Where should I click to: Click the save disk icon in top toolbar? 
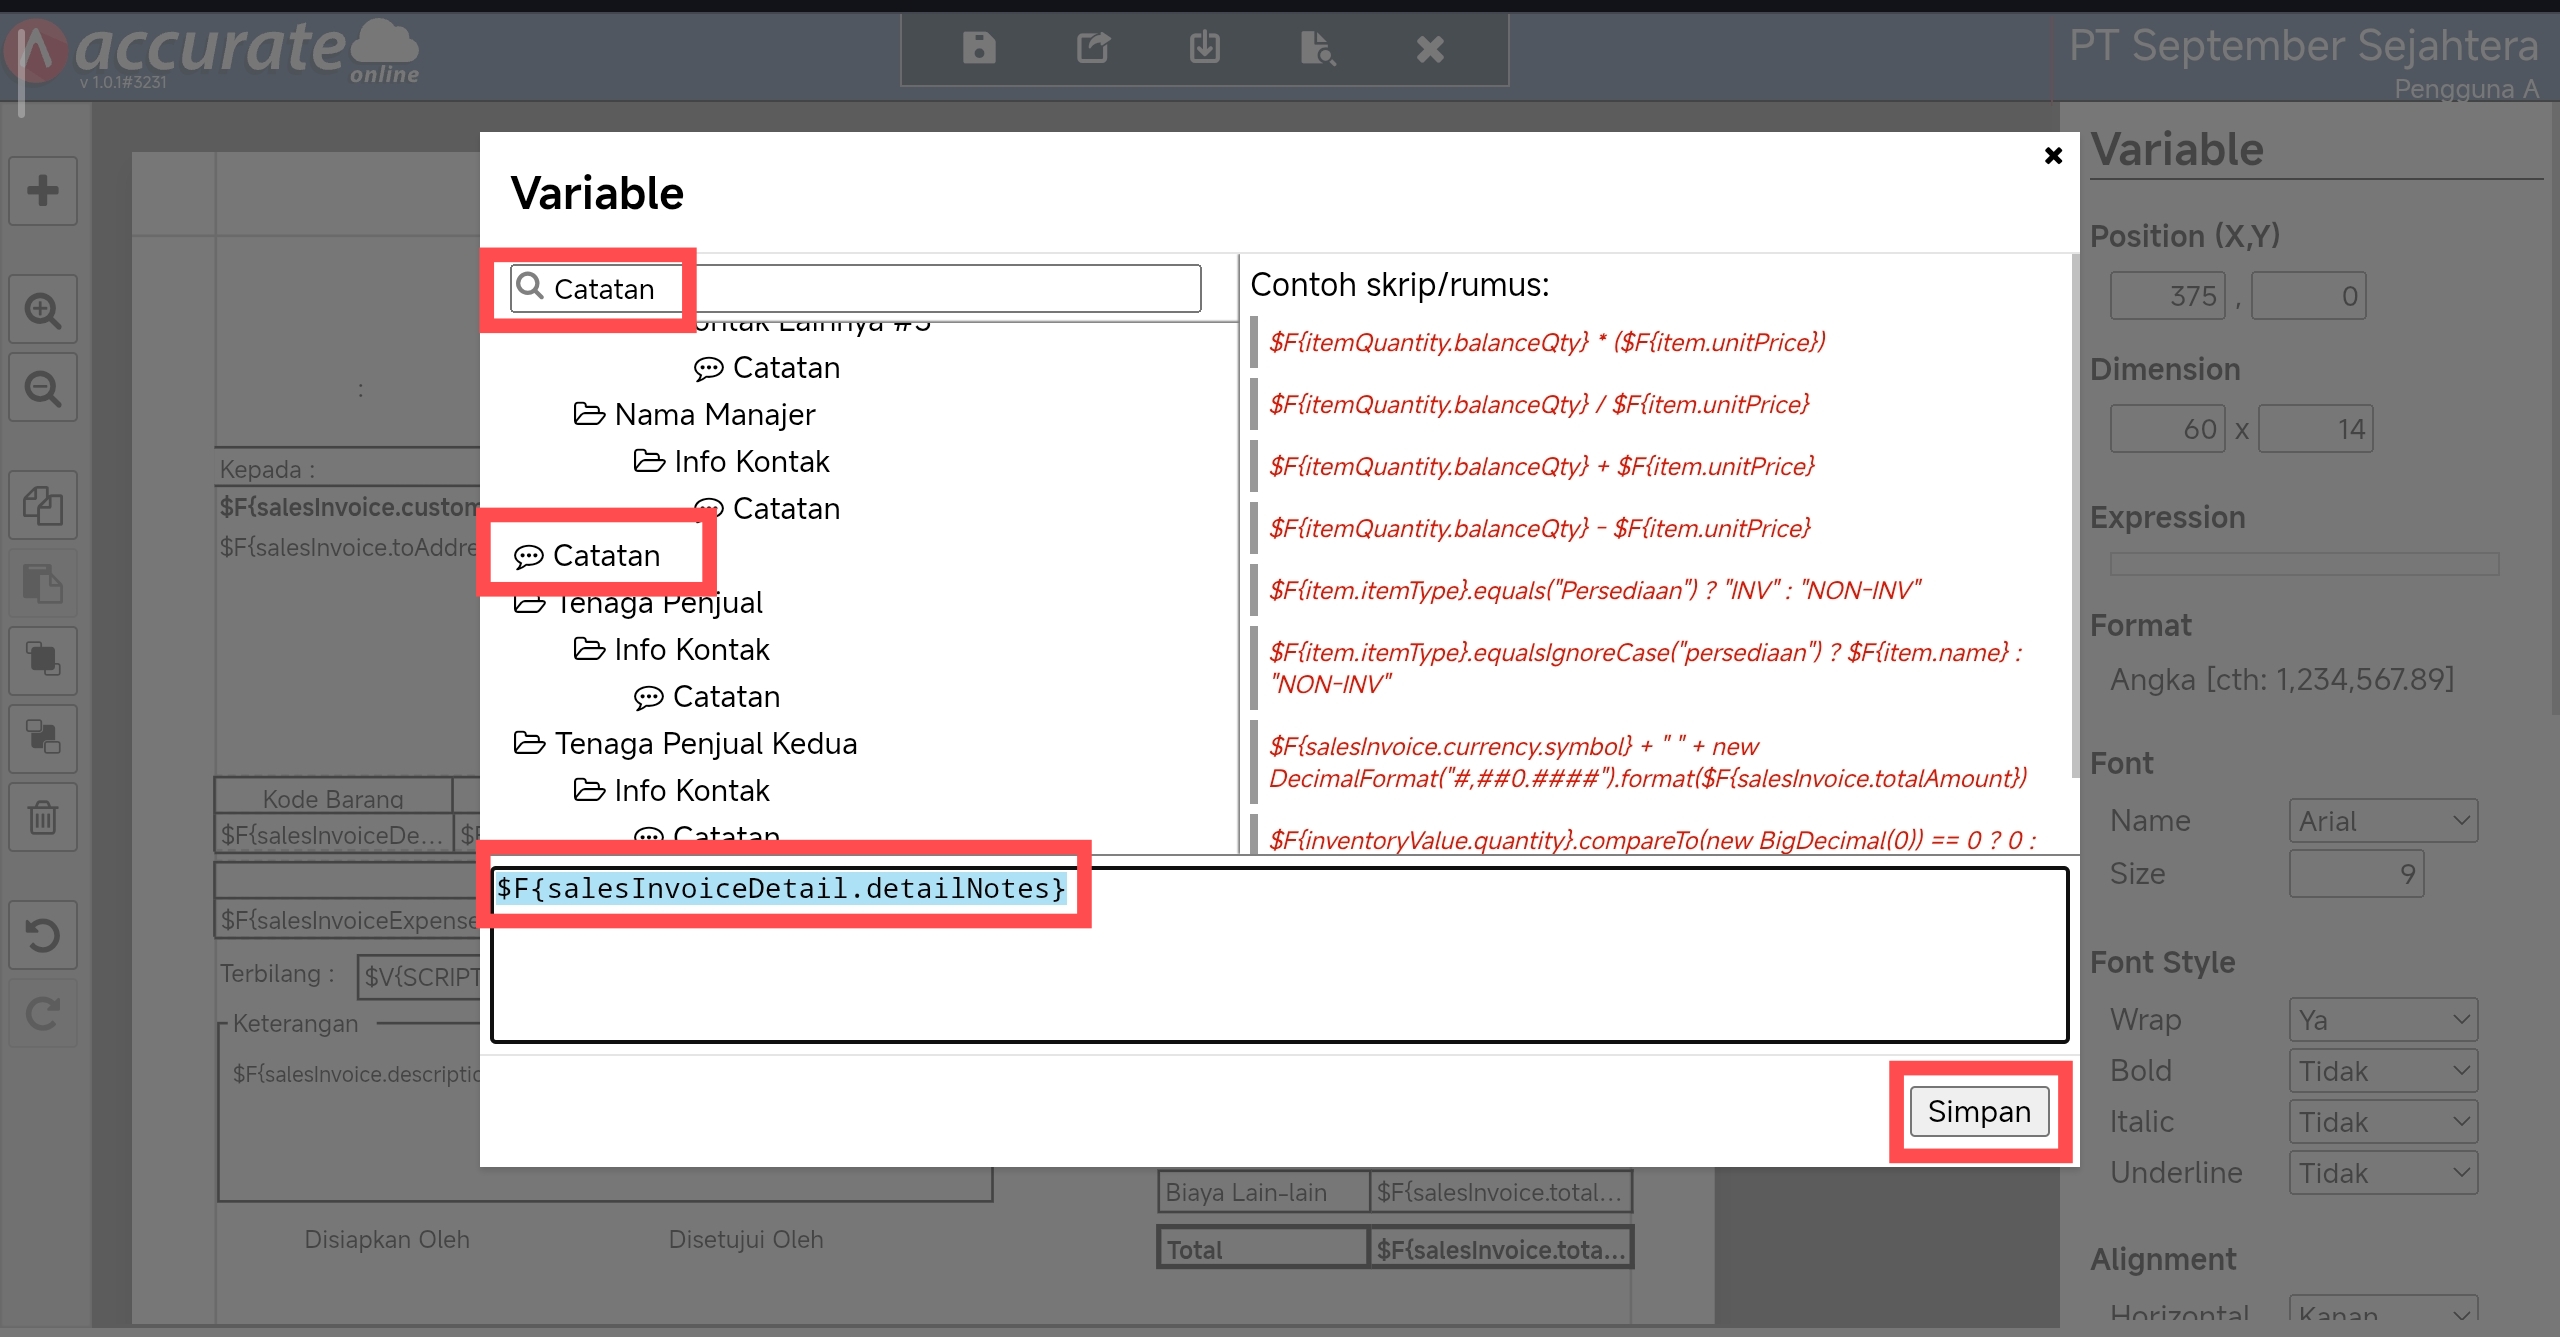[x=978, y=48]
